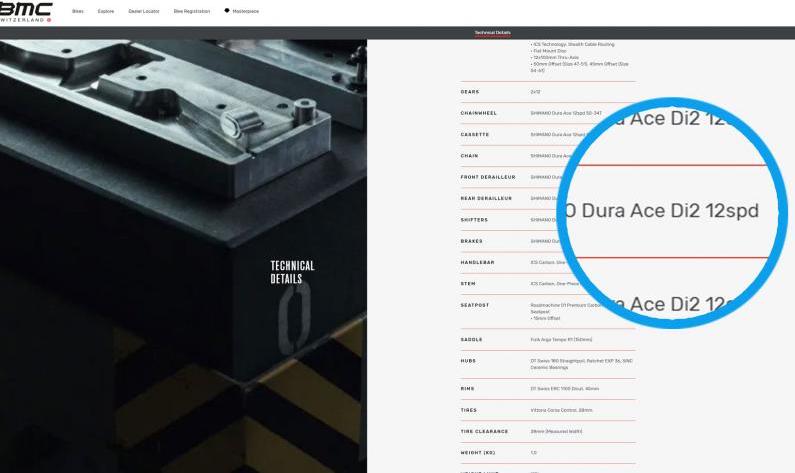795x473 pixels.
Task: Click the REAR DERAILLEUR label
Action: point(486,198)
